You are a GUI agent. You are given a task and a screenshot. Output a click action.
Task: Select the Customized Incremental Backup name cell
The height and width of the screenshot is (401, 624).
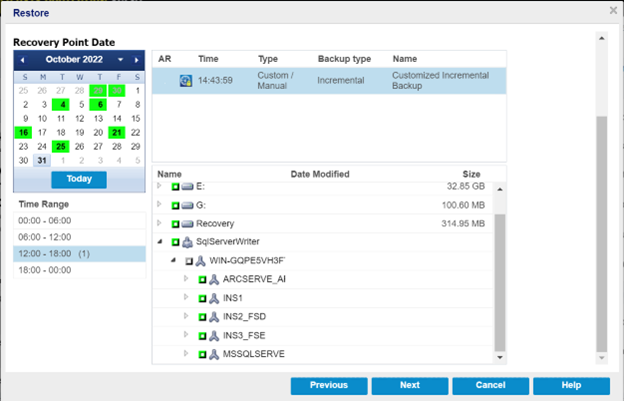441,81
